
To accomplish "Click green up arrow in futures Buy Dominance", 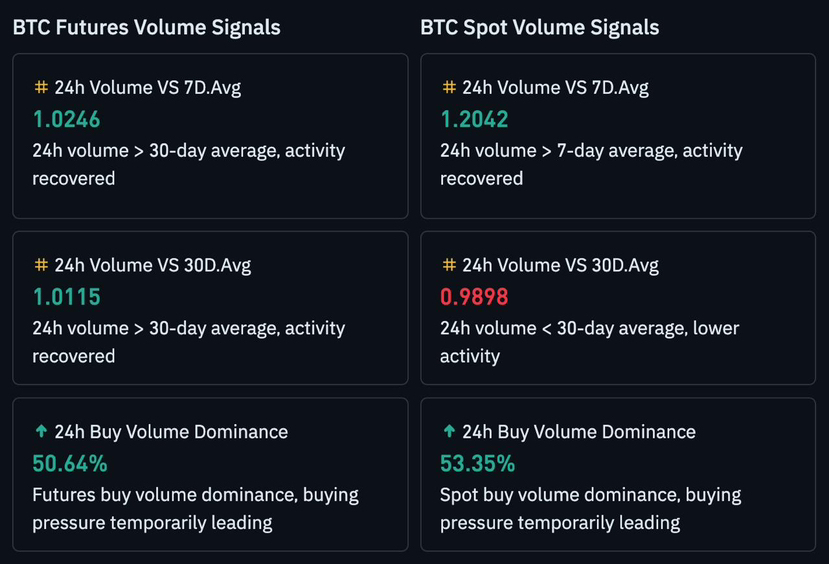I will [41, 431].
